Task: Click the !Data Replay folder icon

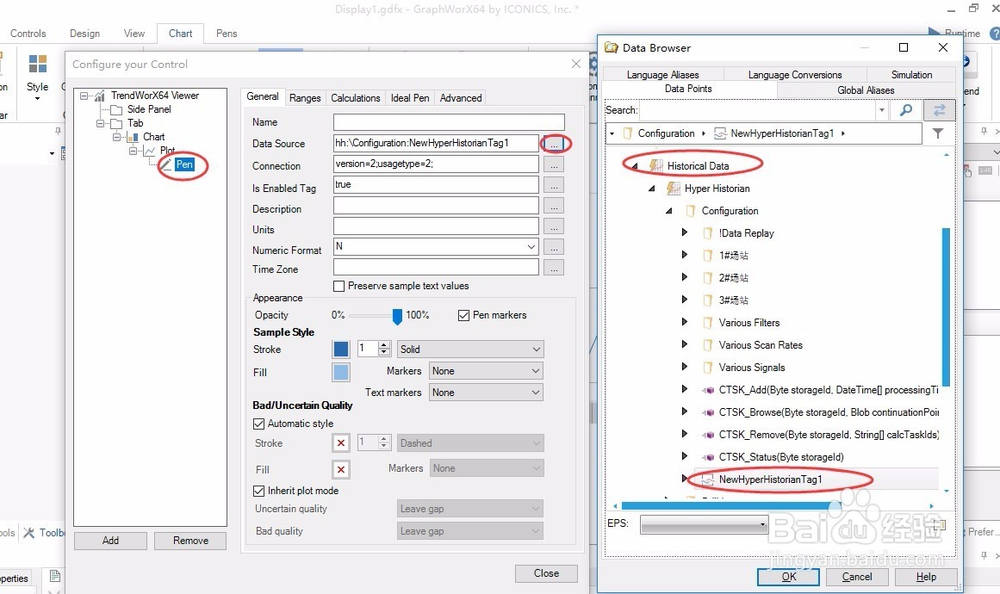Action: pos(707,234)
